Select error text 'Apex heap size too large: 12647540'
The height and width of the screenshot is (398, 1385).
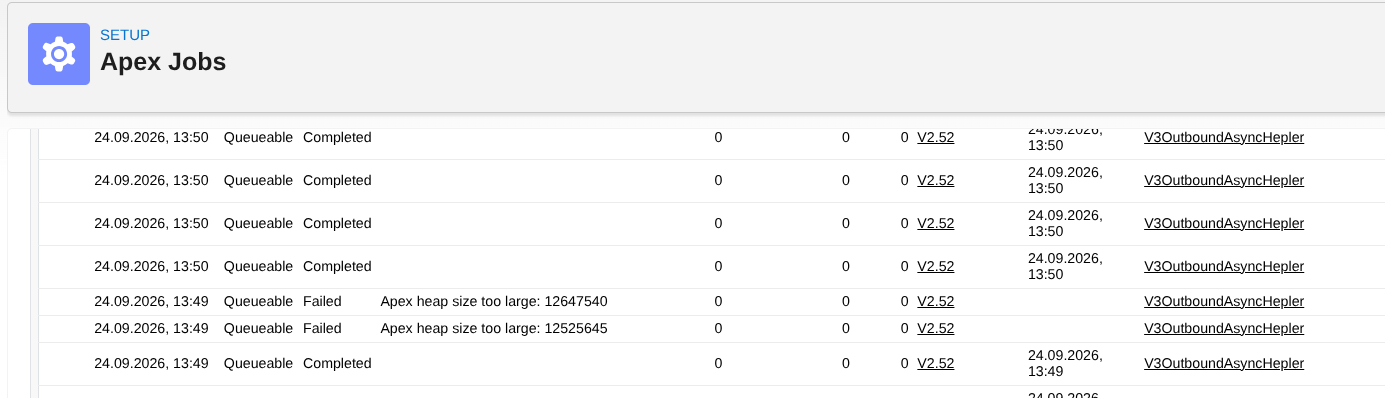click(494, 301)
